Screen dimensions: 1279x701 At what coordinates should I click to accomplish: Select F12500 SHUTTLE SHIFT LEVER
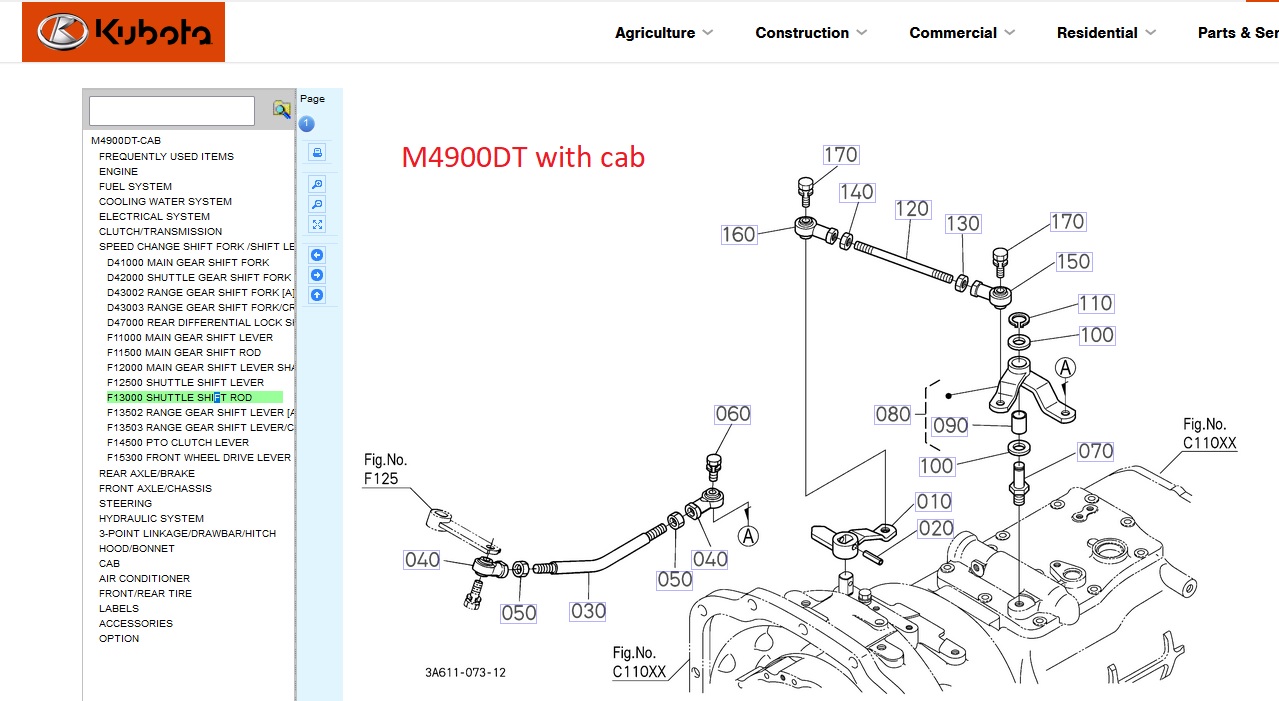pos(185,382)
